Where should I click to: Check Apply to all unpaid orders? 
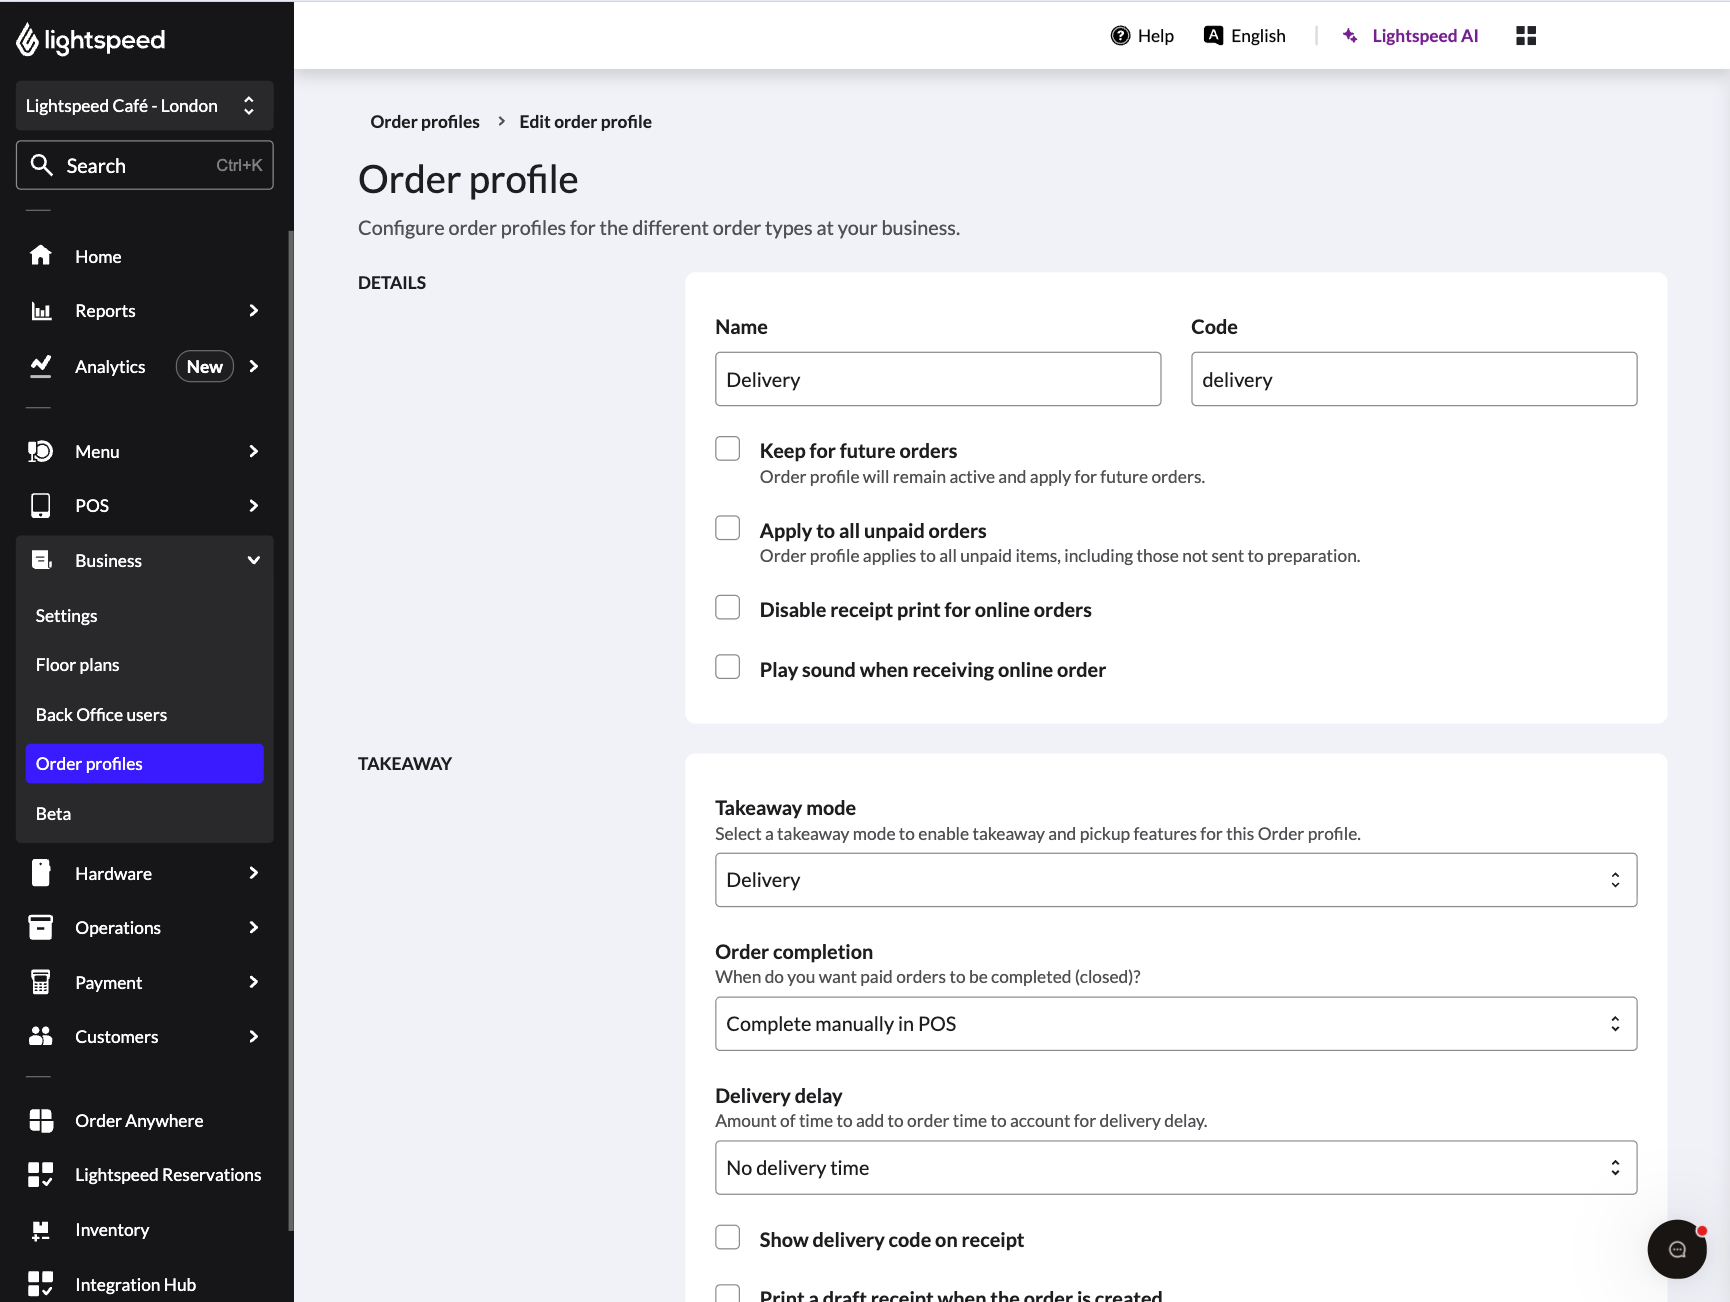[727, 528]
